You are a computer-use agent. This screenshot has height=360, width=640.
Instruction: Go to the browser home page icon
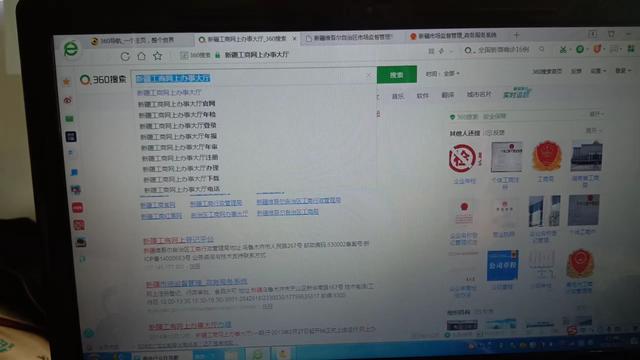(141, 56)
